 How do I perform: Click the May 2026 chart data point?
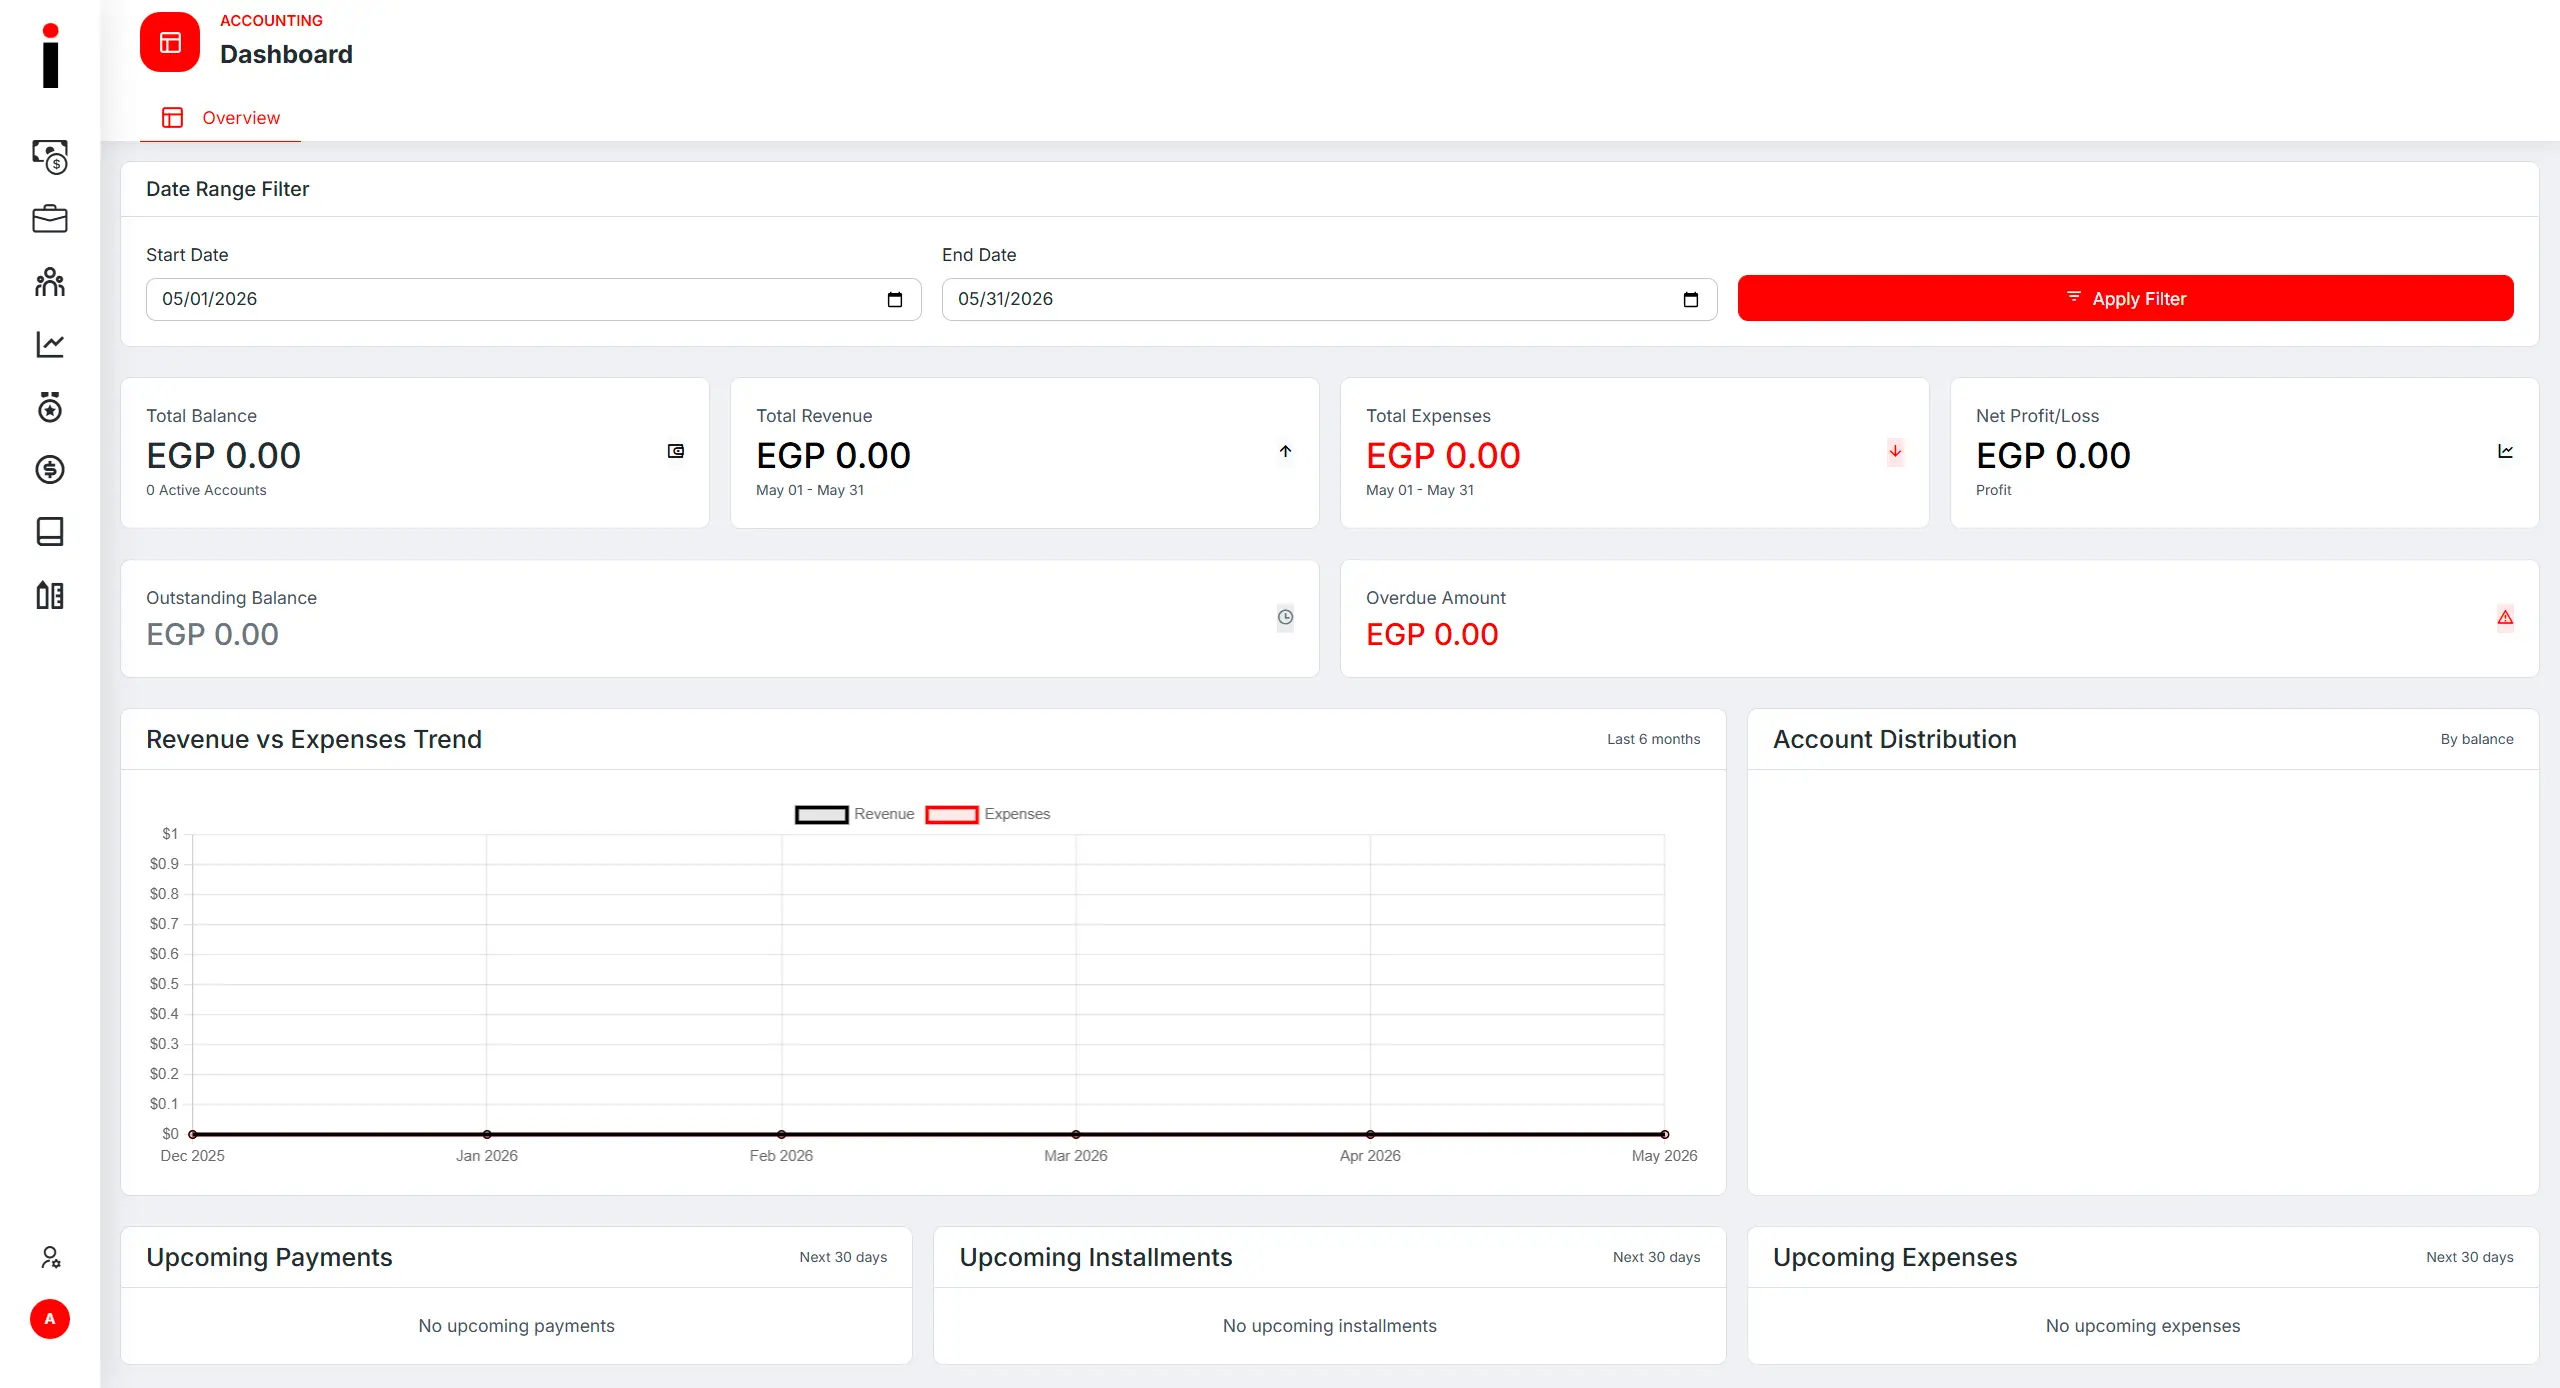click(1665, 1134)
